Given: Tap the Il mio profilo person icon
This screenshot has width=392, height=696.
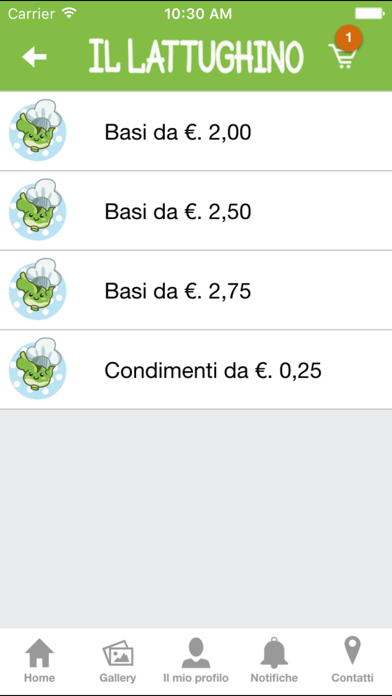Looking at the screenshot, I should 196,653.
